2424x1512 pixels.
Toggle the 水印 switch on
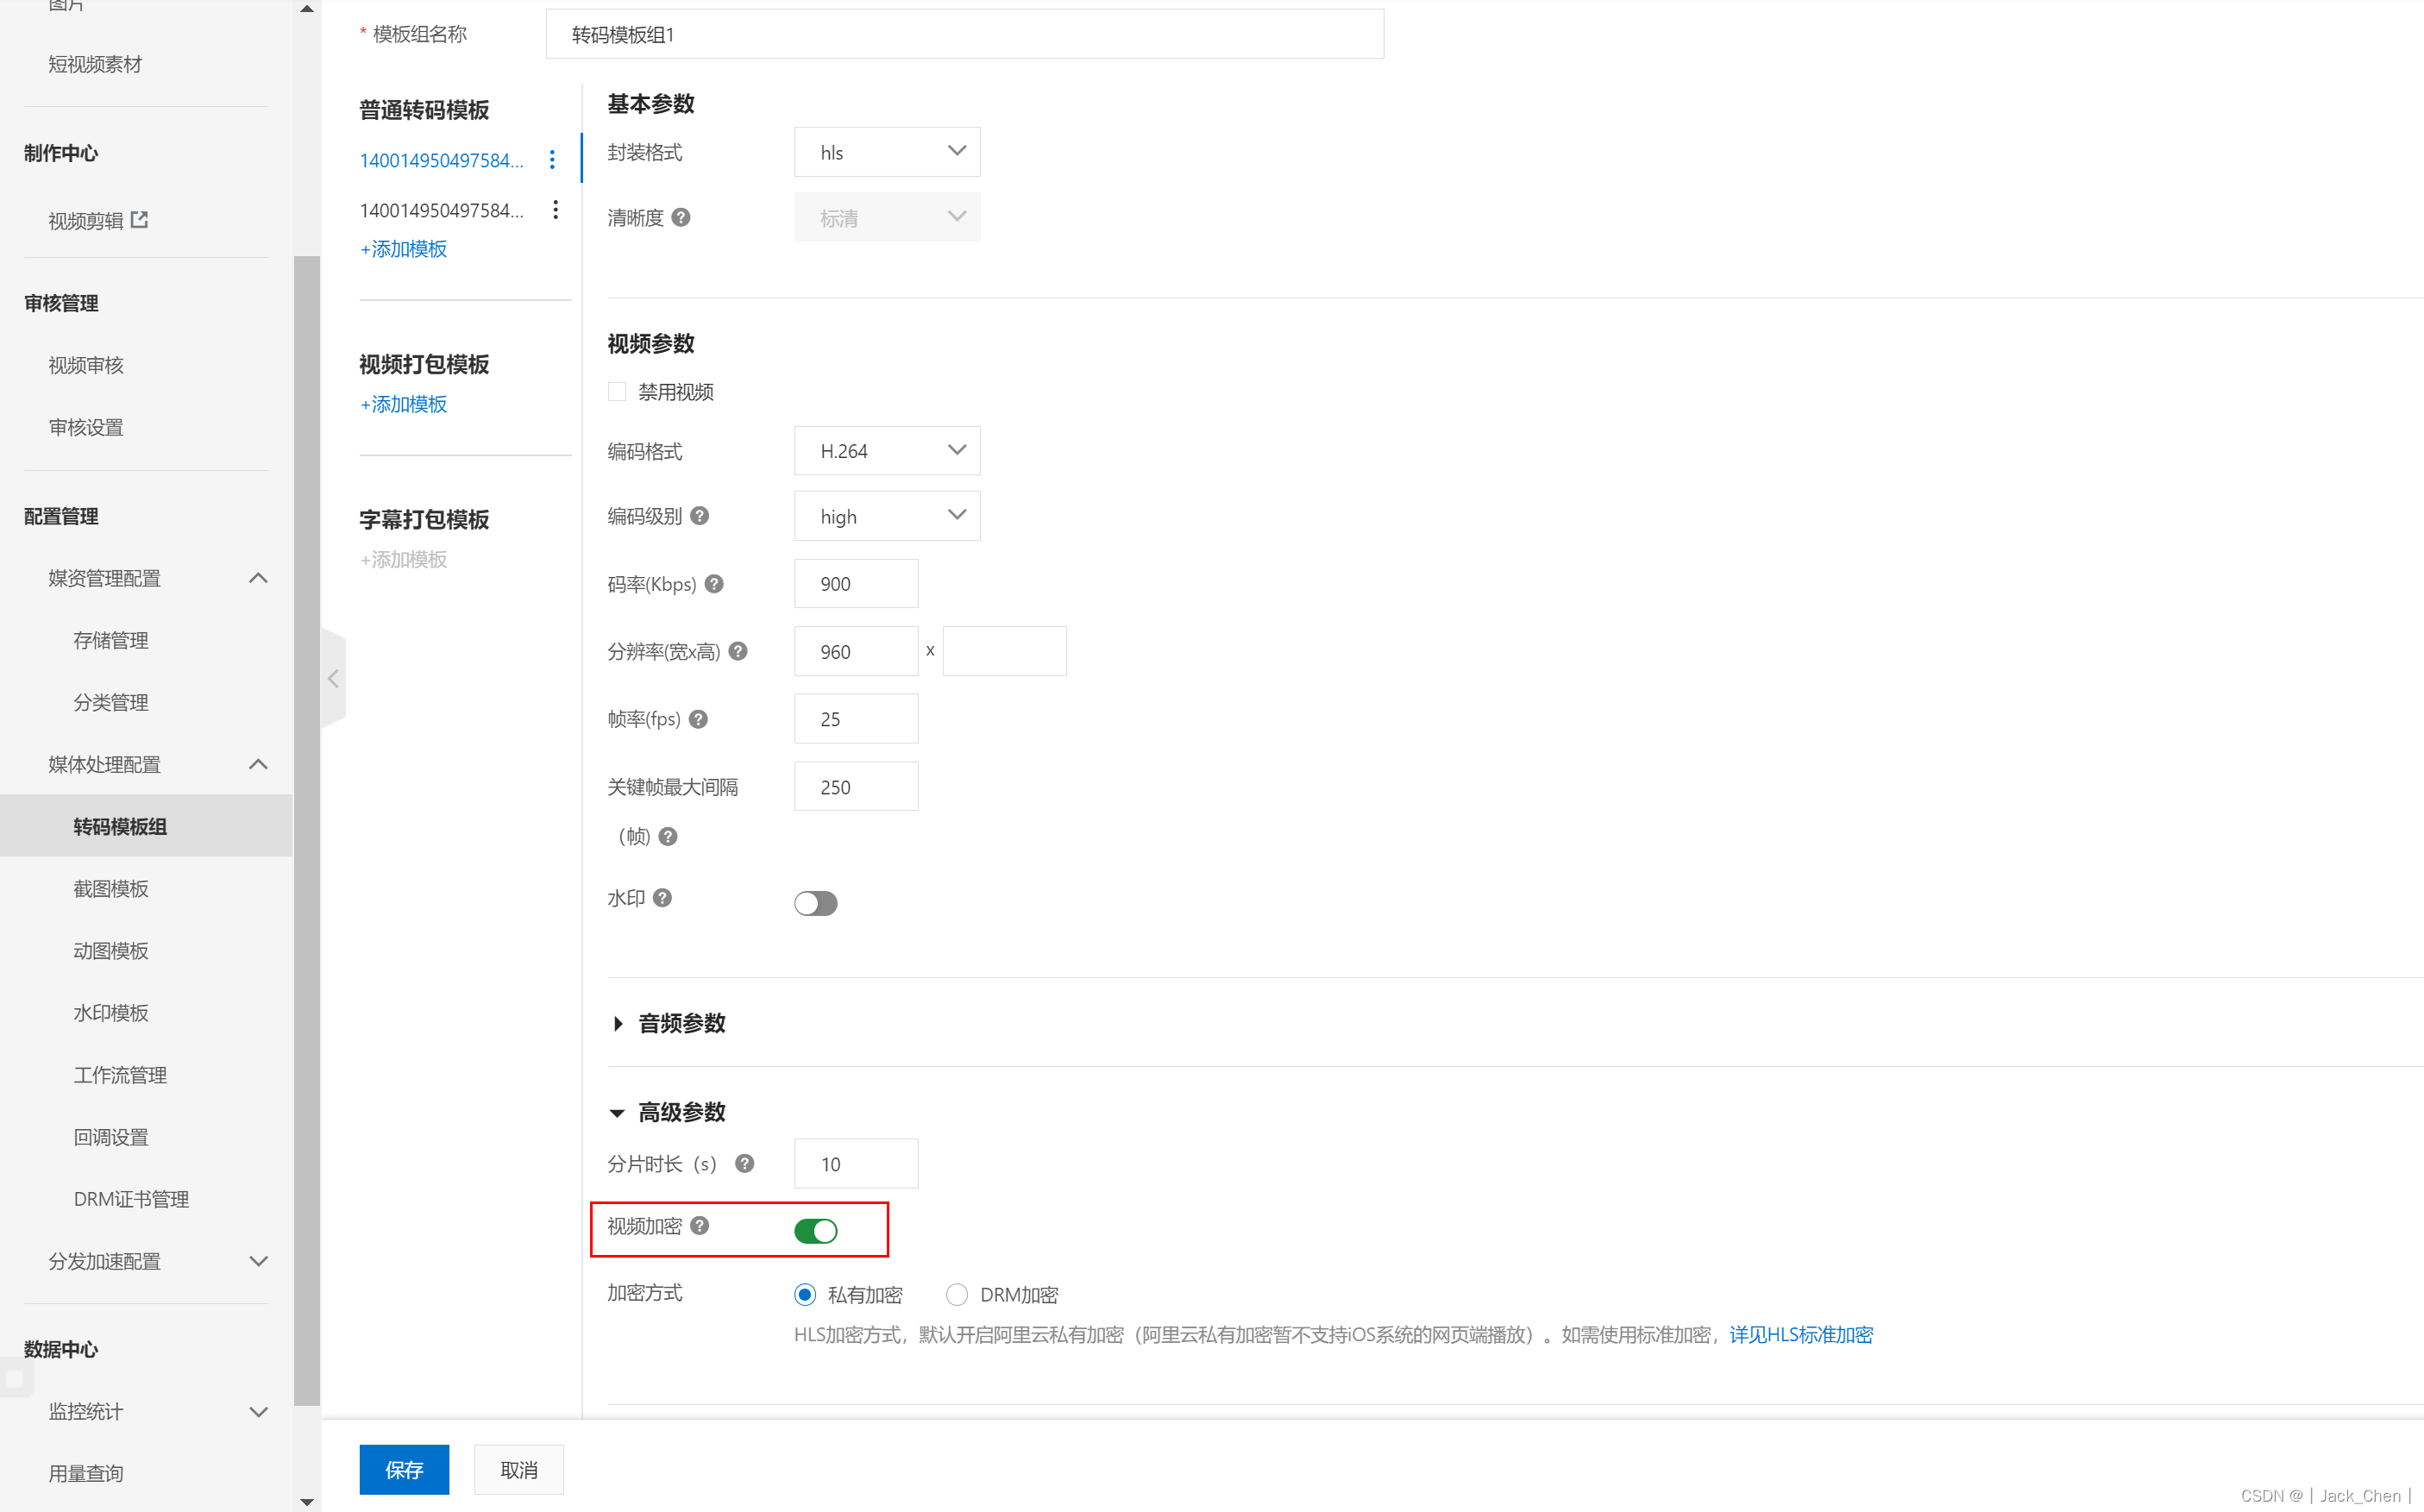coord(815,903)
